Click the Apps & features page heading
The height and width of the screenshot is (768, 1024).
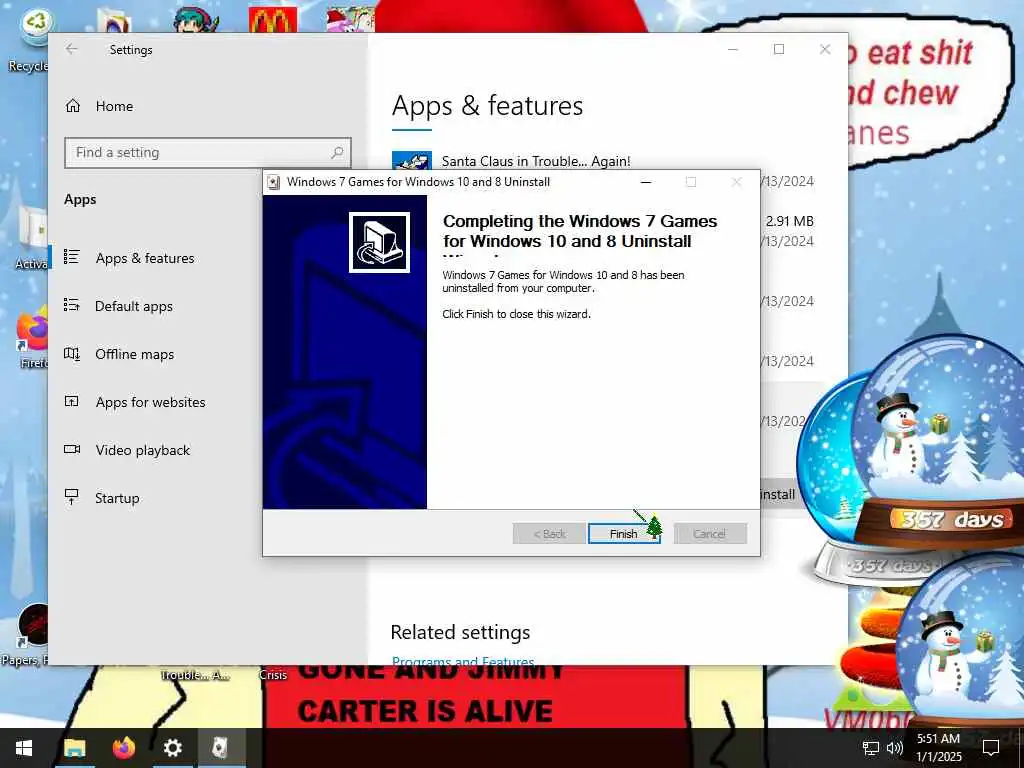click(487, 106)
